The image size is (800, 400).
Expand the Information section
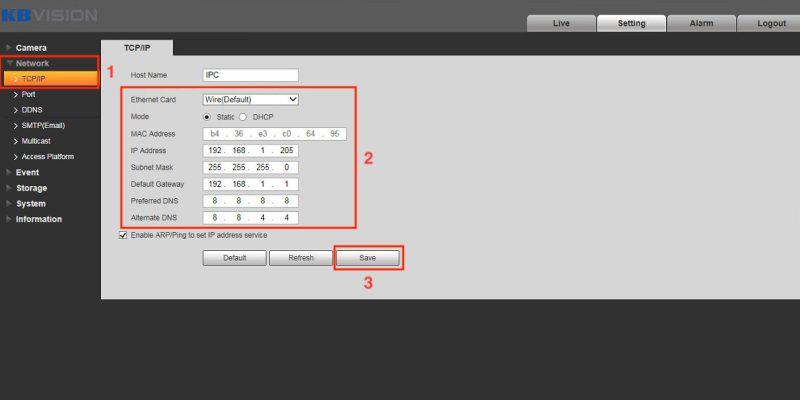pos(38,219)
